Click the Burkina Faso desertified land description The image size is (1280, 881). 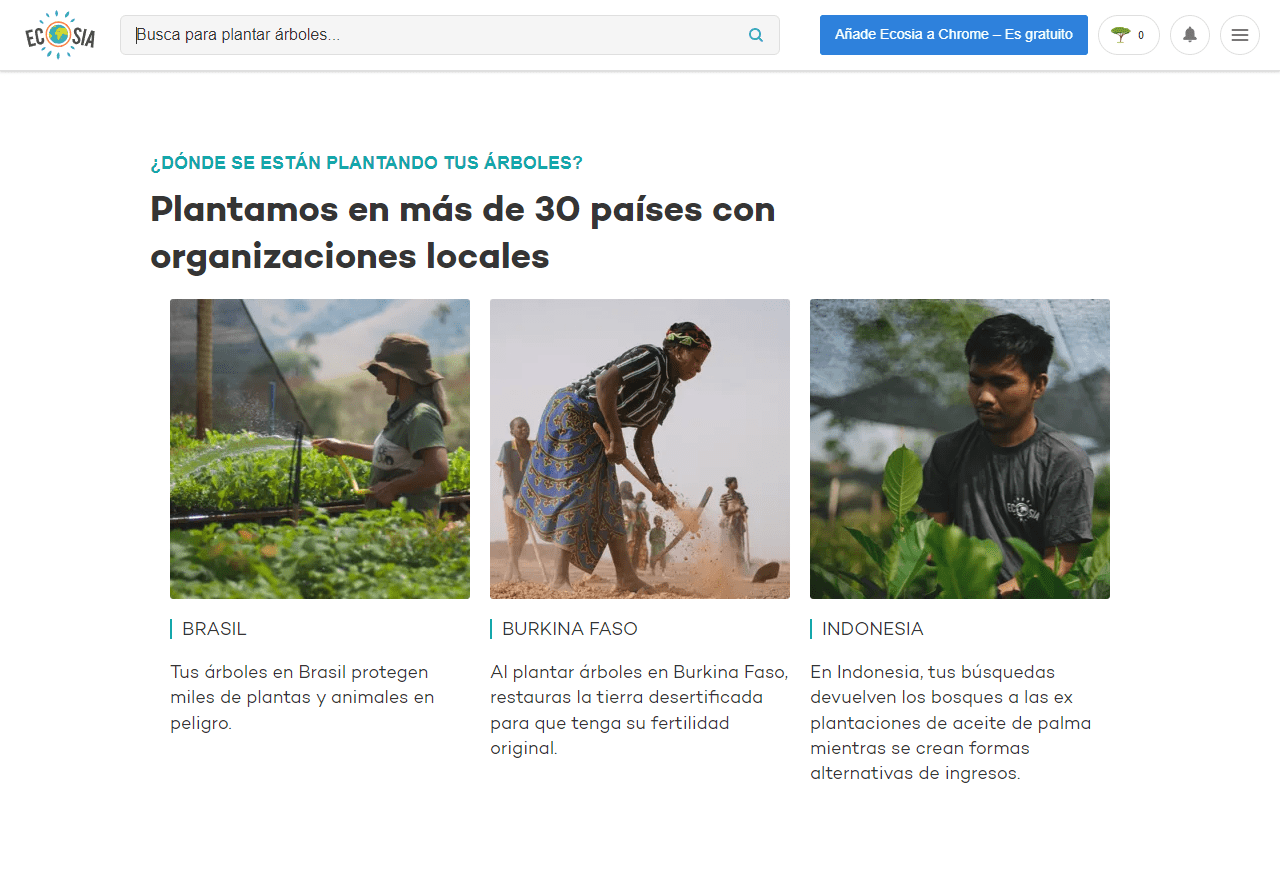point(639,710)
